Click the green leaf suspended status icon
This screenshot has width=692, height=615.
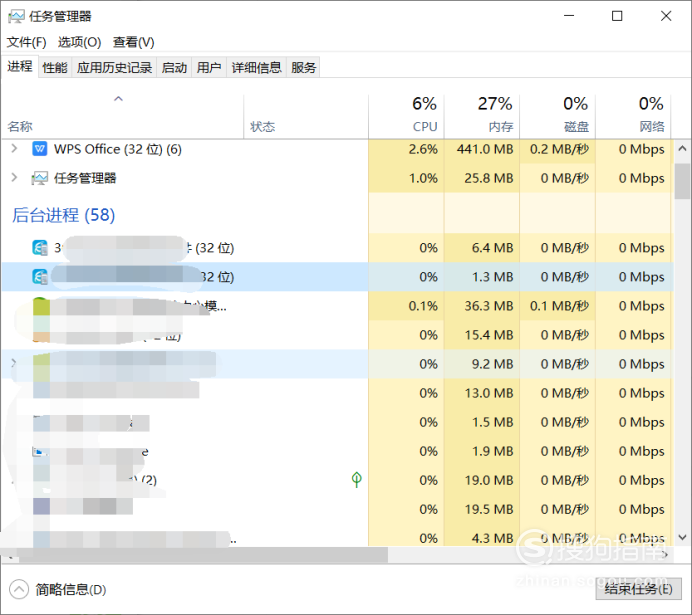[357, 480]
